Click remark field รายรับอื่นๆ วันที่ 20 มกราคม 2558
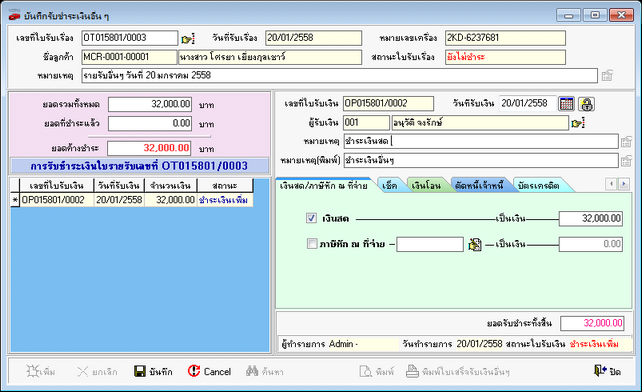The image size is (642, 392). [x=339, y=76]
